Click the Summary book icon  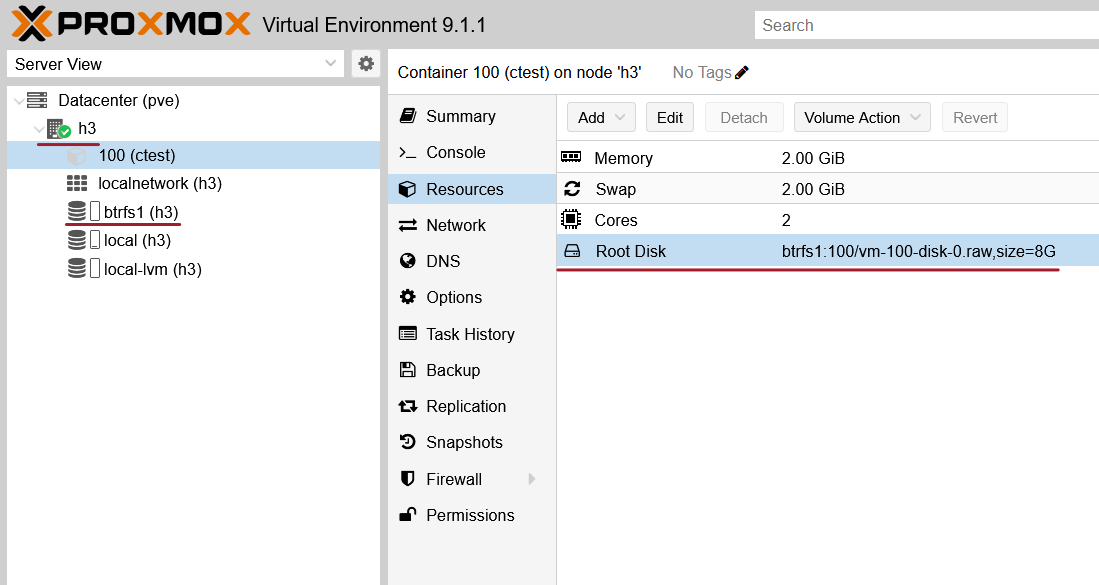(407, 116)
